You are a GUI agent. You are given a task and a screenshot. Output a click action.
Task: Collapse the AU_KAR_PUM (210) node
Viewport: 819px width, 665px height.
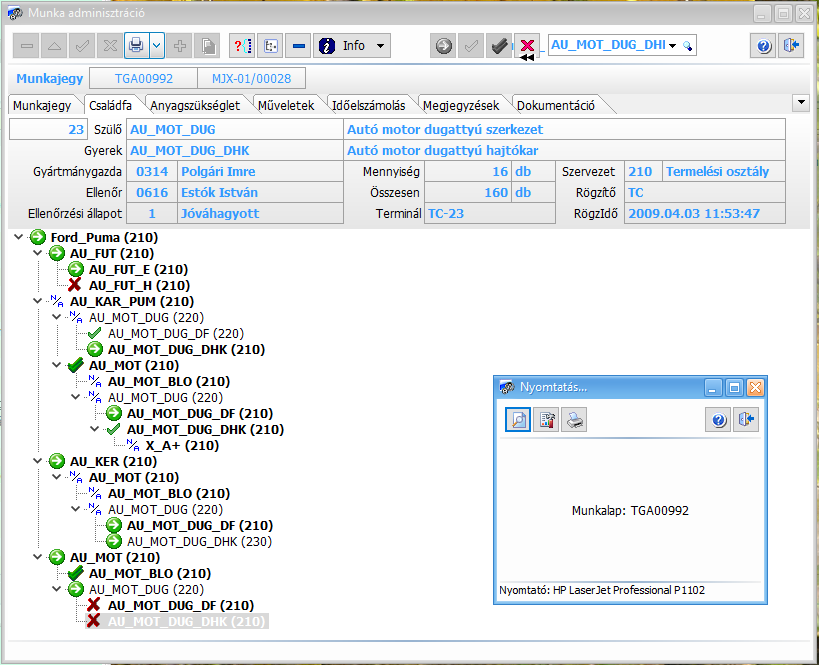tap(38, 301)
